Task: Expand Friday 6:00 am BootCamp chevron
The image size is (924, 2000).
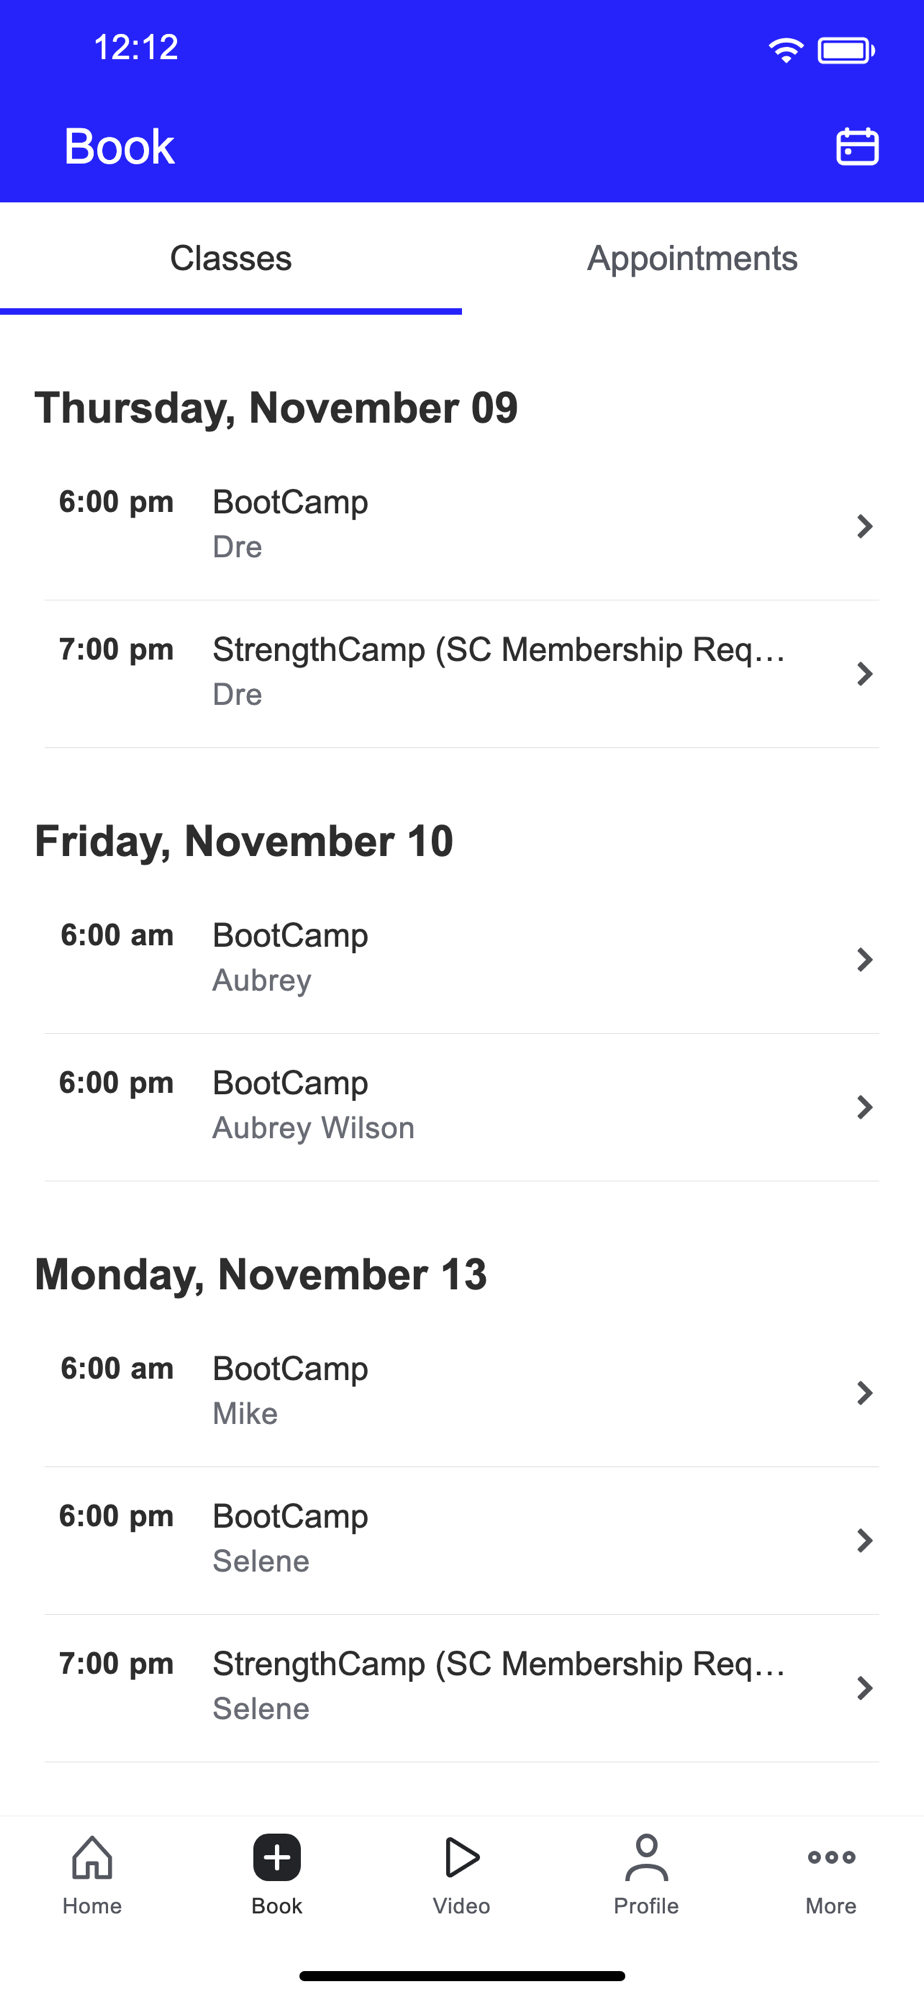Action: [865, 960]
